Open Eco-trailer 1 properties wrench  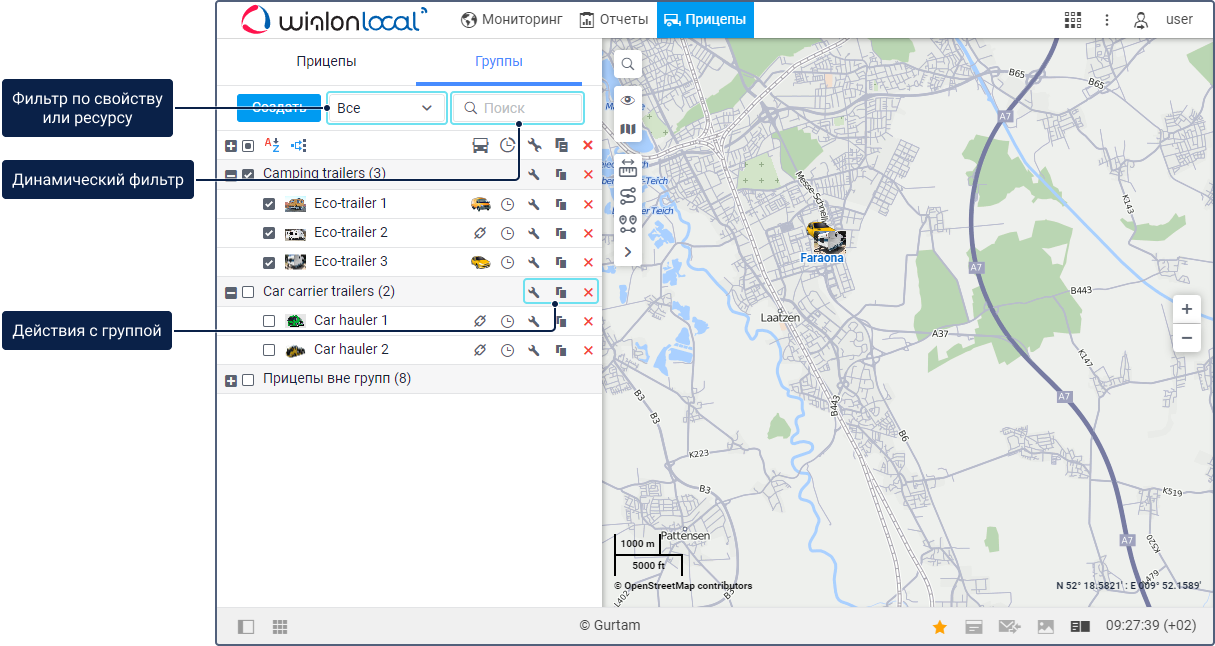(x=534, y=204)
